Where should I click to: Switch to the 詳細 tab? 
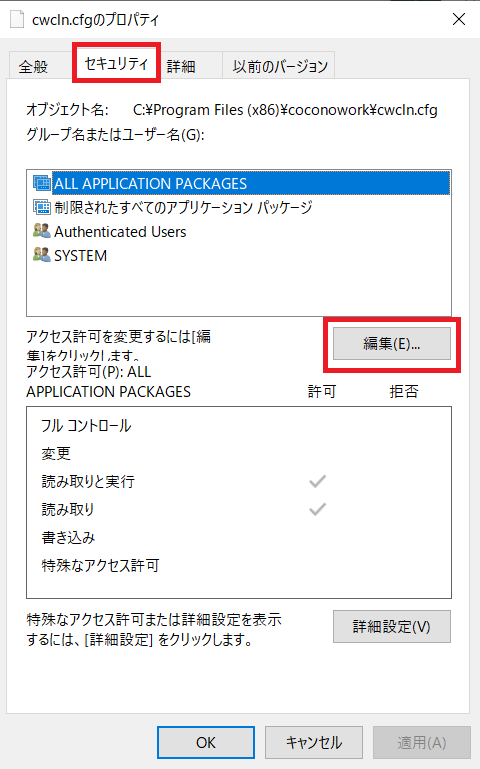181,66
